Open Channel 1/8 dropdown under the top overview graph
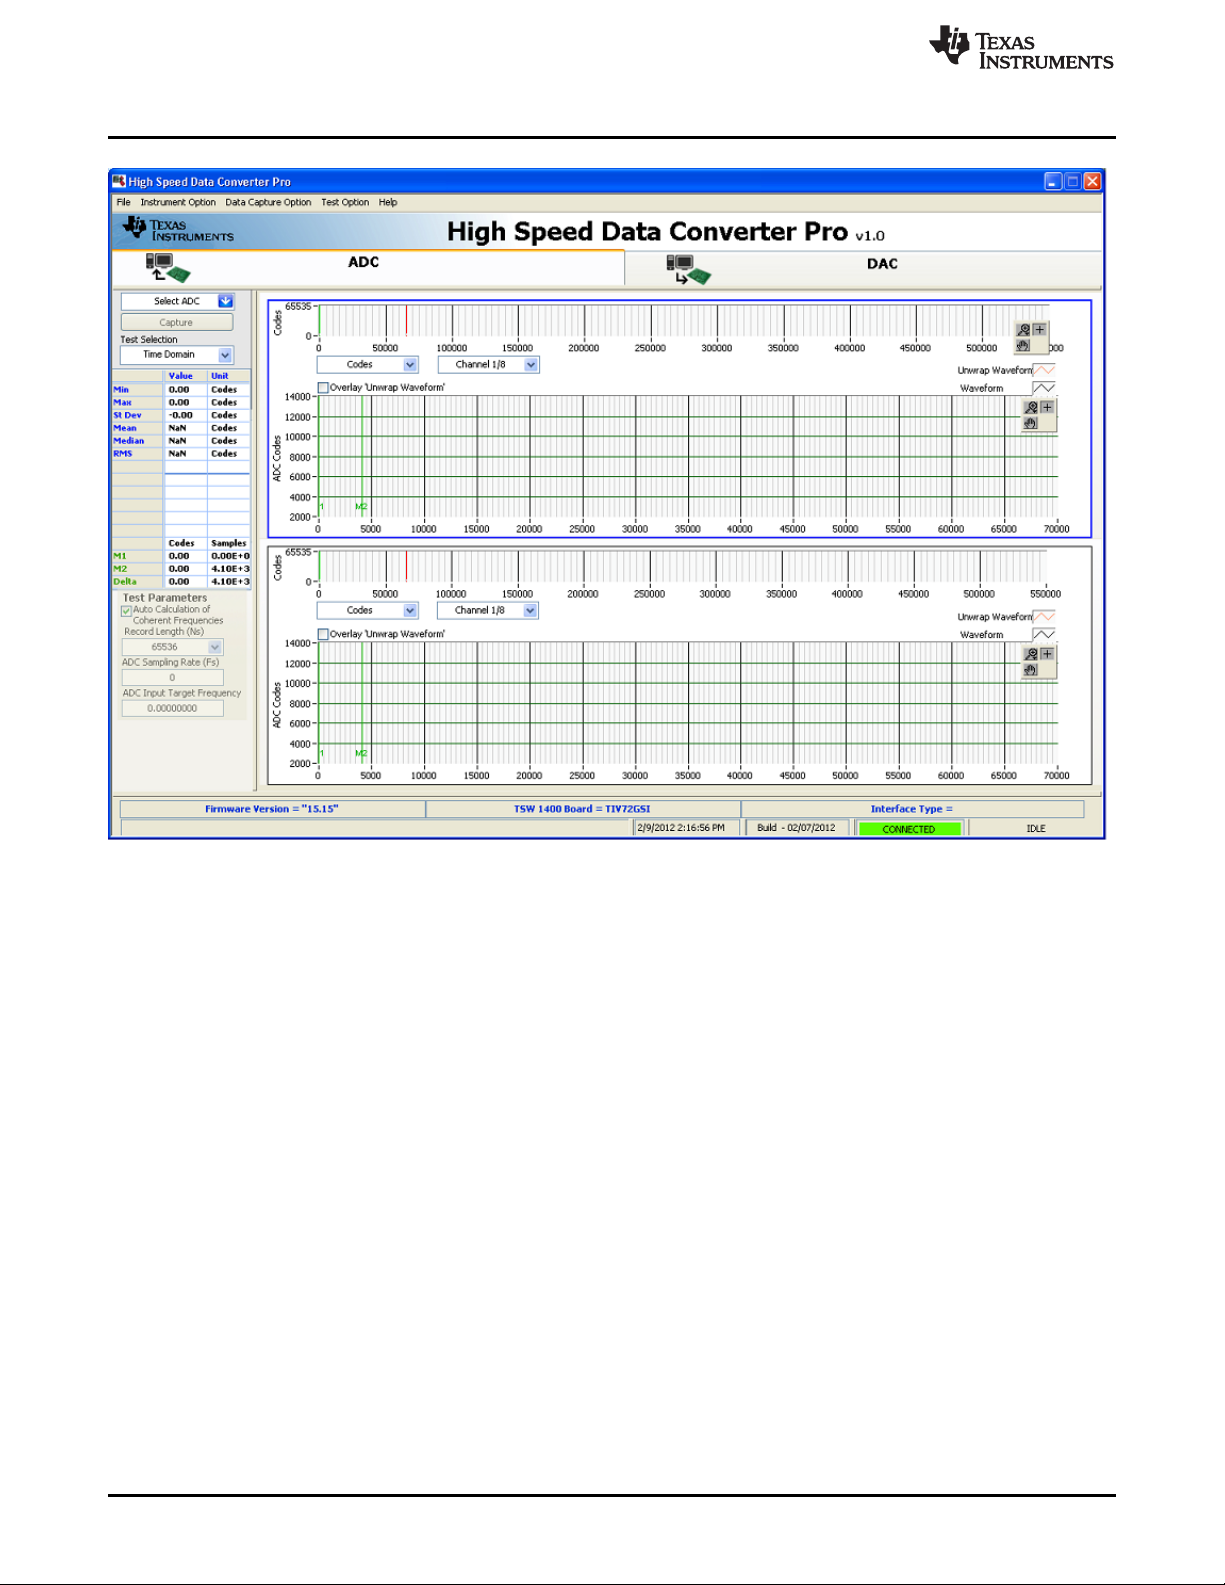This screenshot has height=1585, width=1225. 489,365
